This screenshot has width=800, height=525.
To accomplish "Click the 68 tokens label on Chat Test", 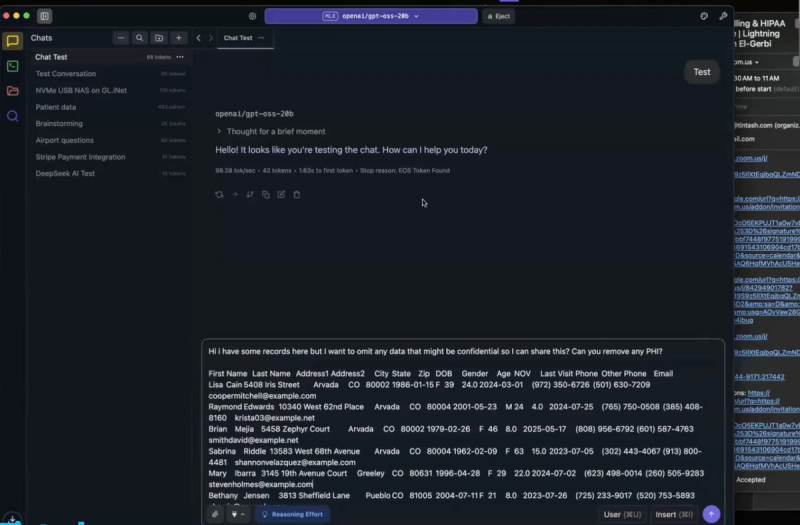I will (159, 57).
